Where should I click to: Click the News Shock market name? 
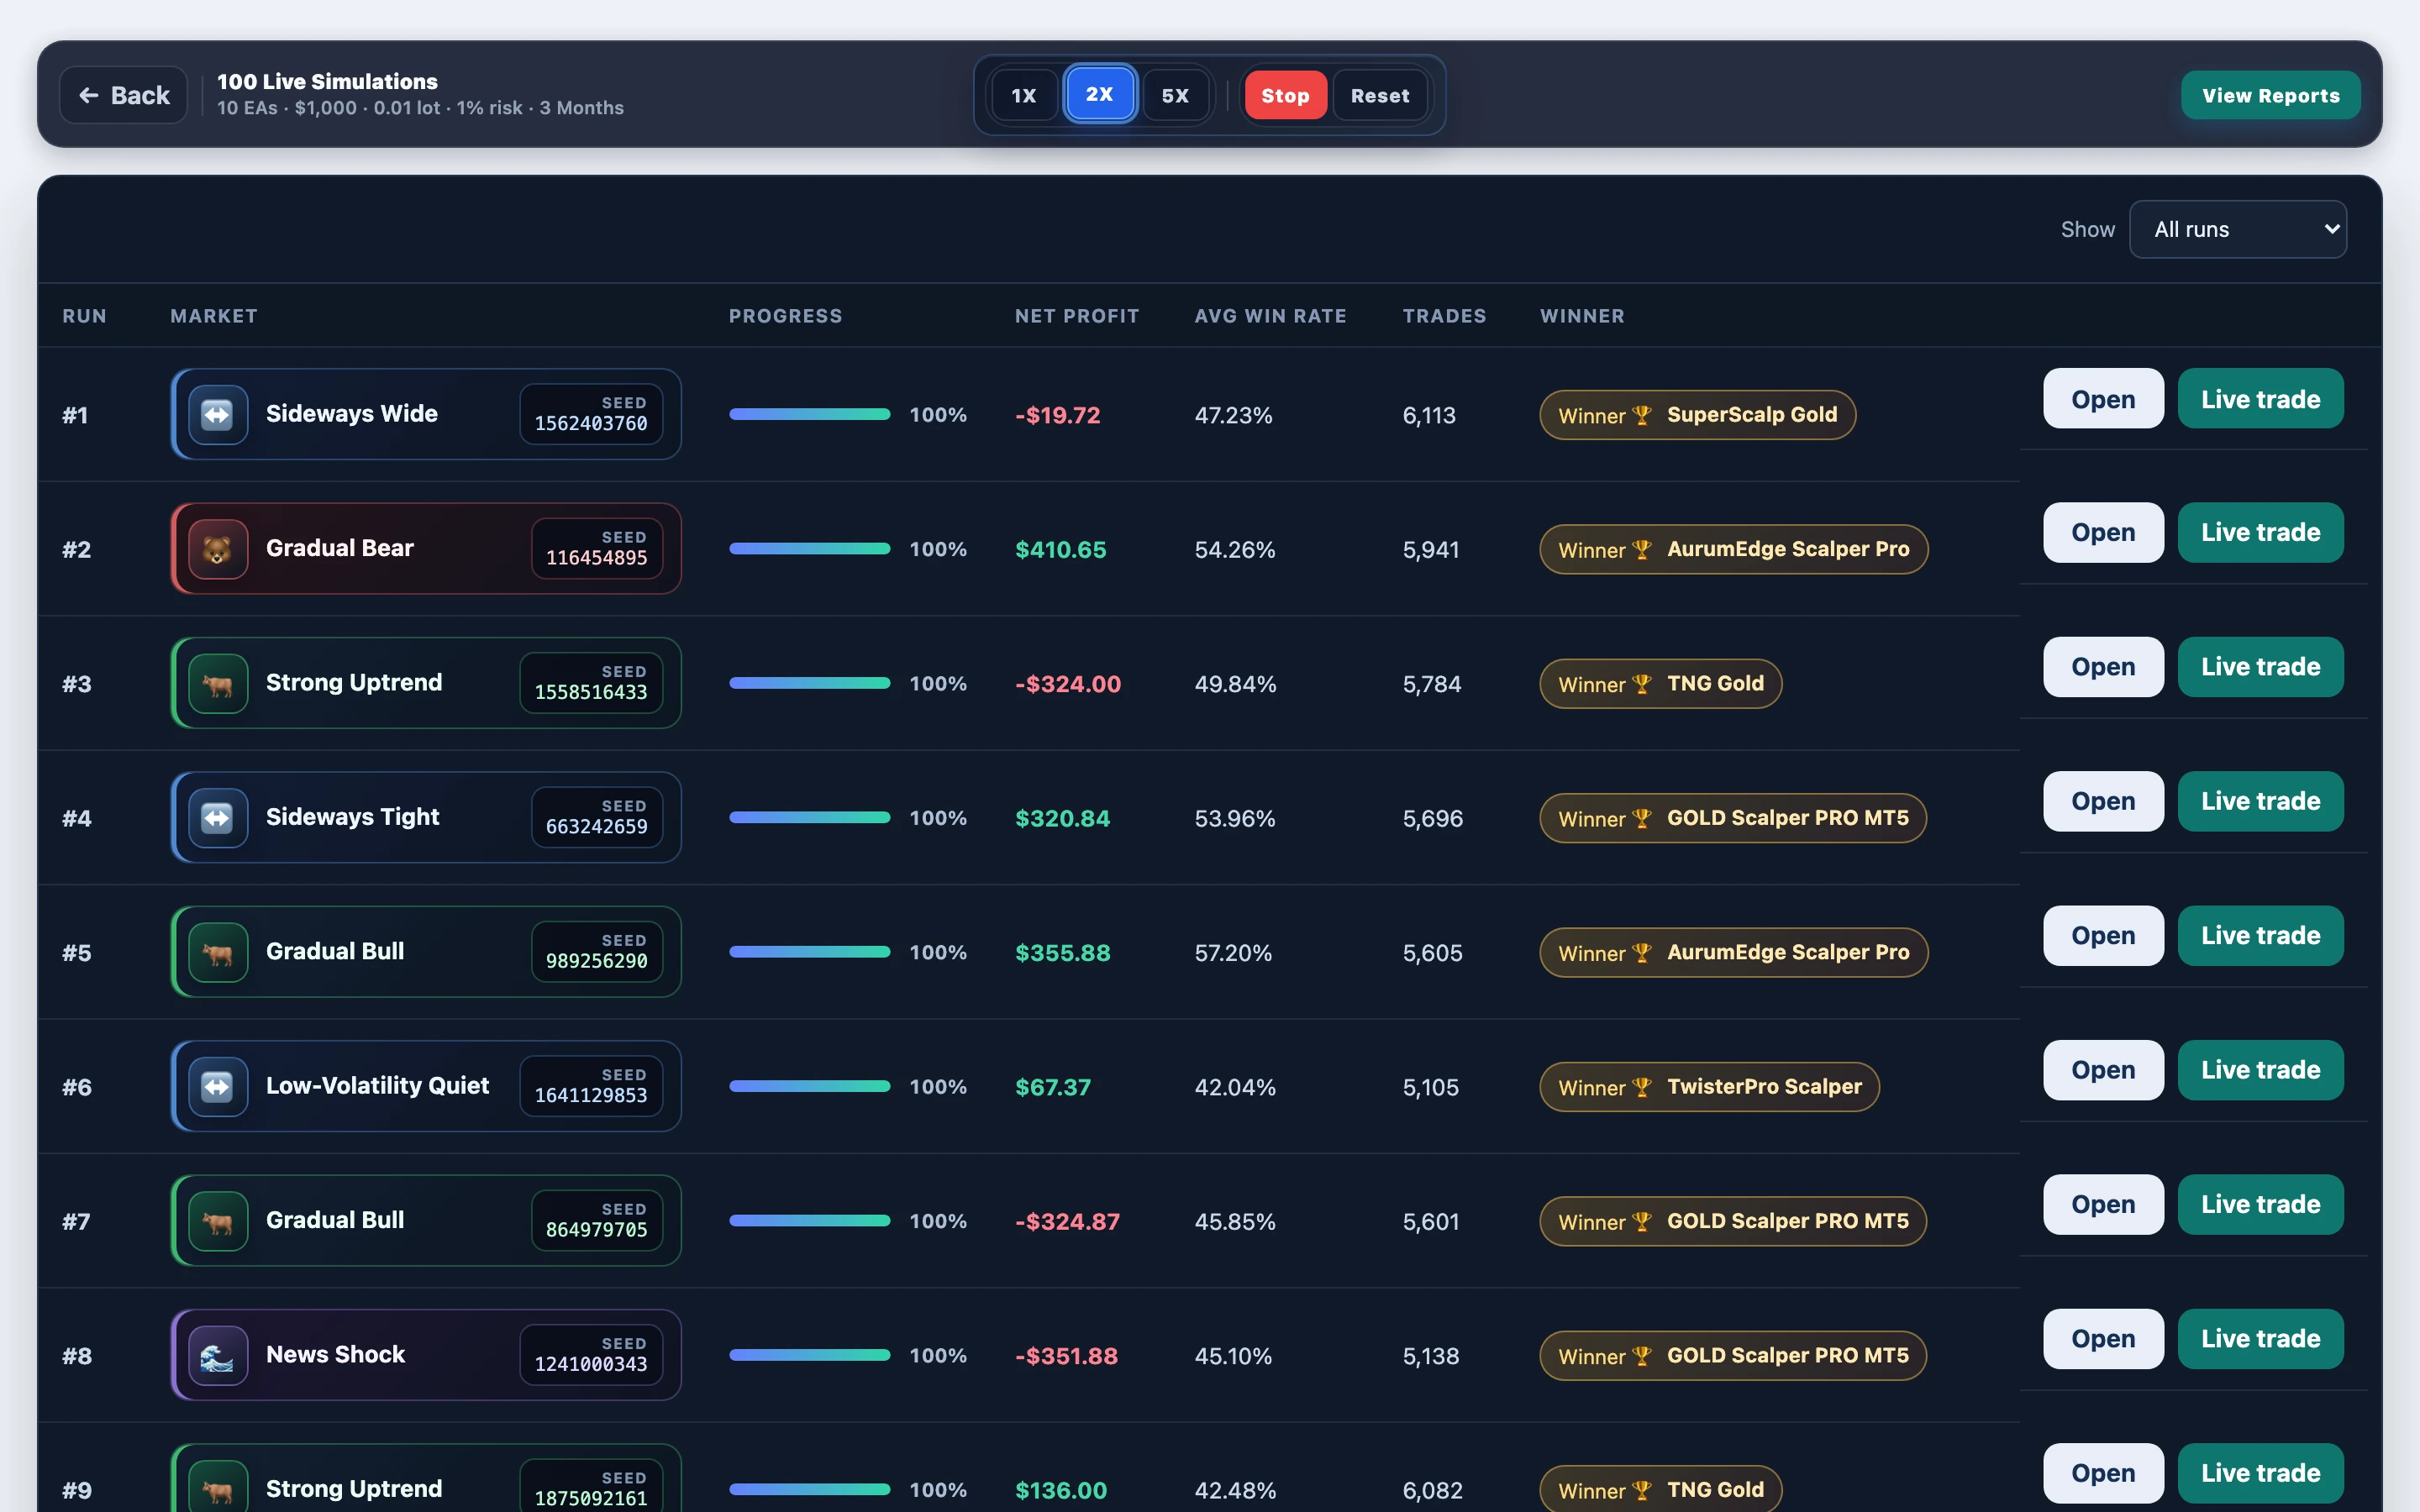335,1355
